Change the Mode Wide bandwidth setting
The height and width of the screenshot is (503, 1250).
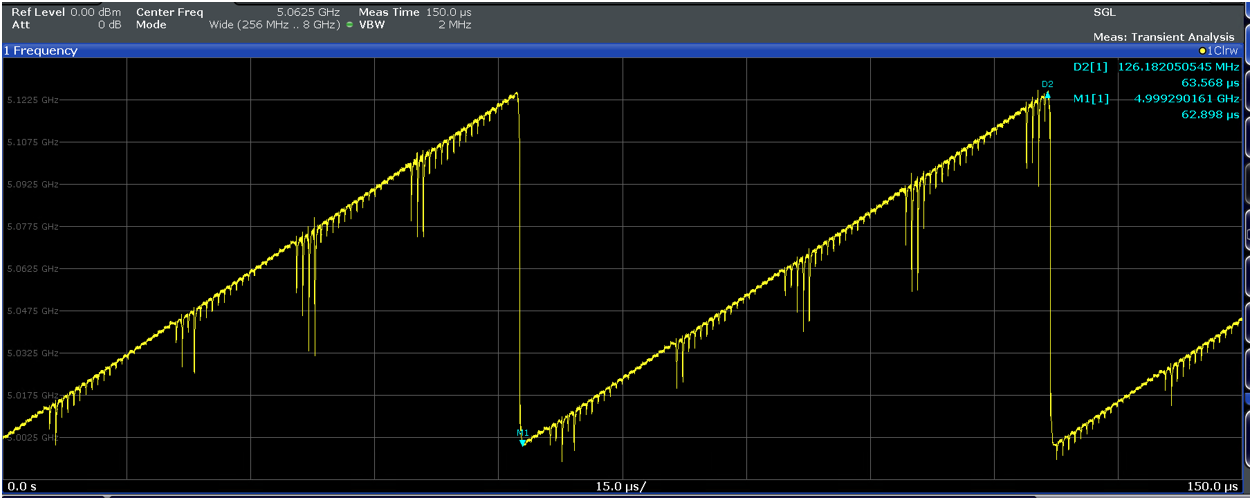pos(274,24)
